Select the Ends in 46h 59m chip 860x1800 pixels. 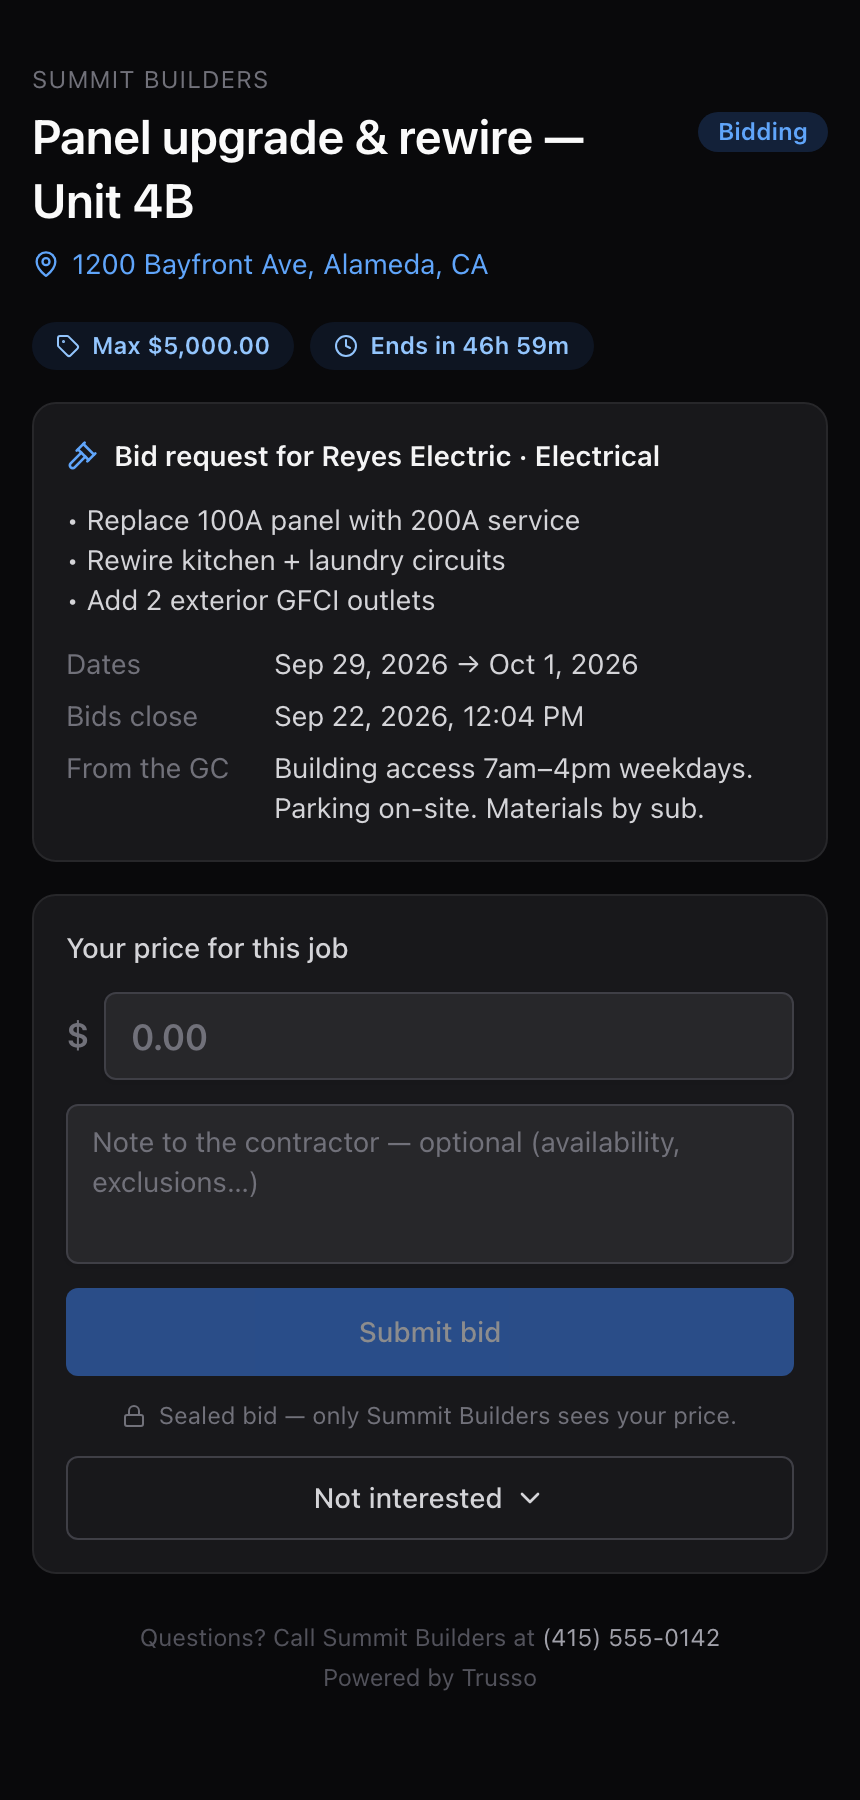[452, 346]
